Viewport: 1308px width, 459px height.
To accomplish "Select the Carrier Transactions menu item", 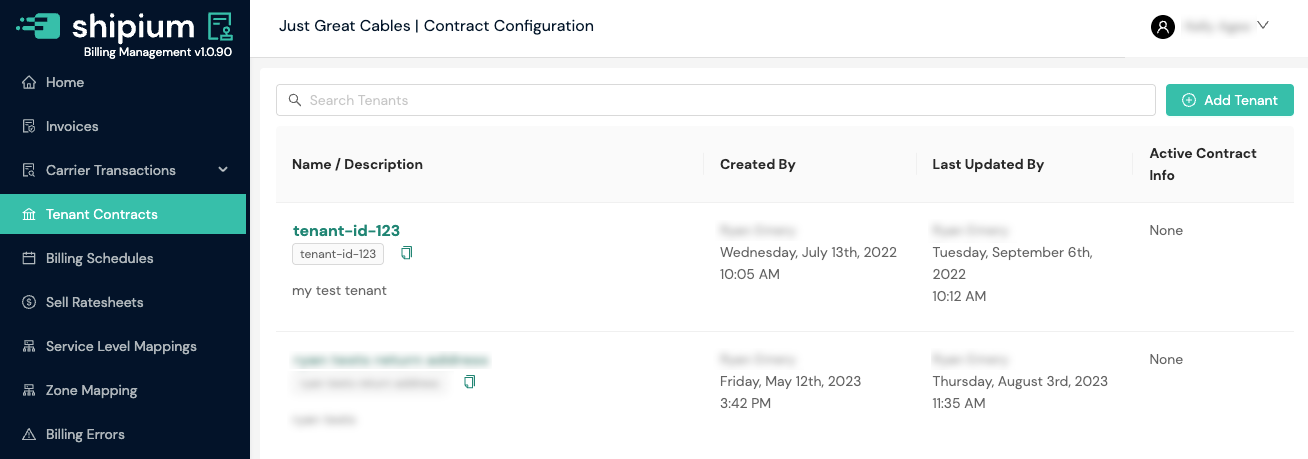I will click(110, 170).
